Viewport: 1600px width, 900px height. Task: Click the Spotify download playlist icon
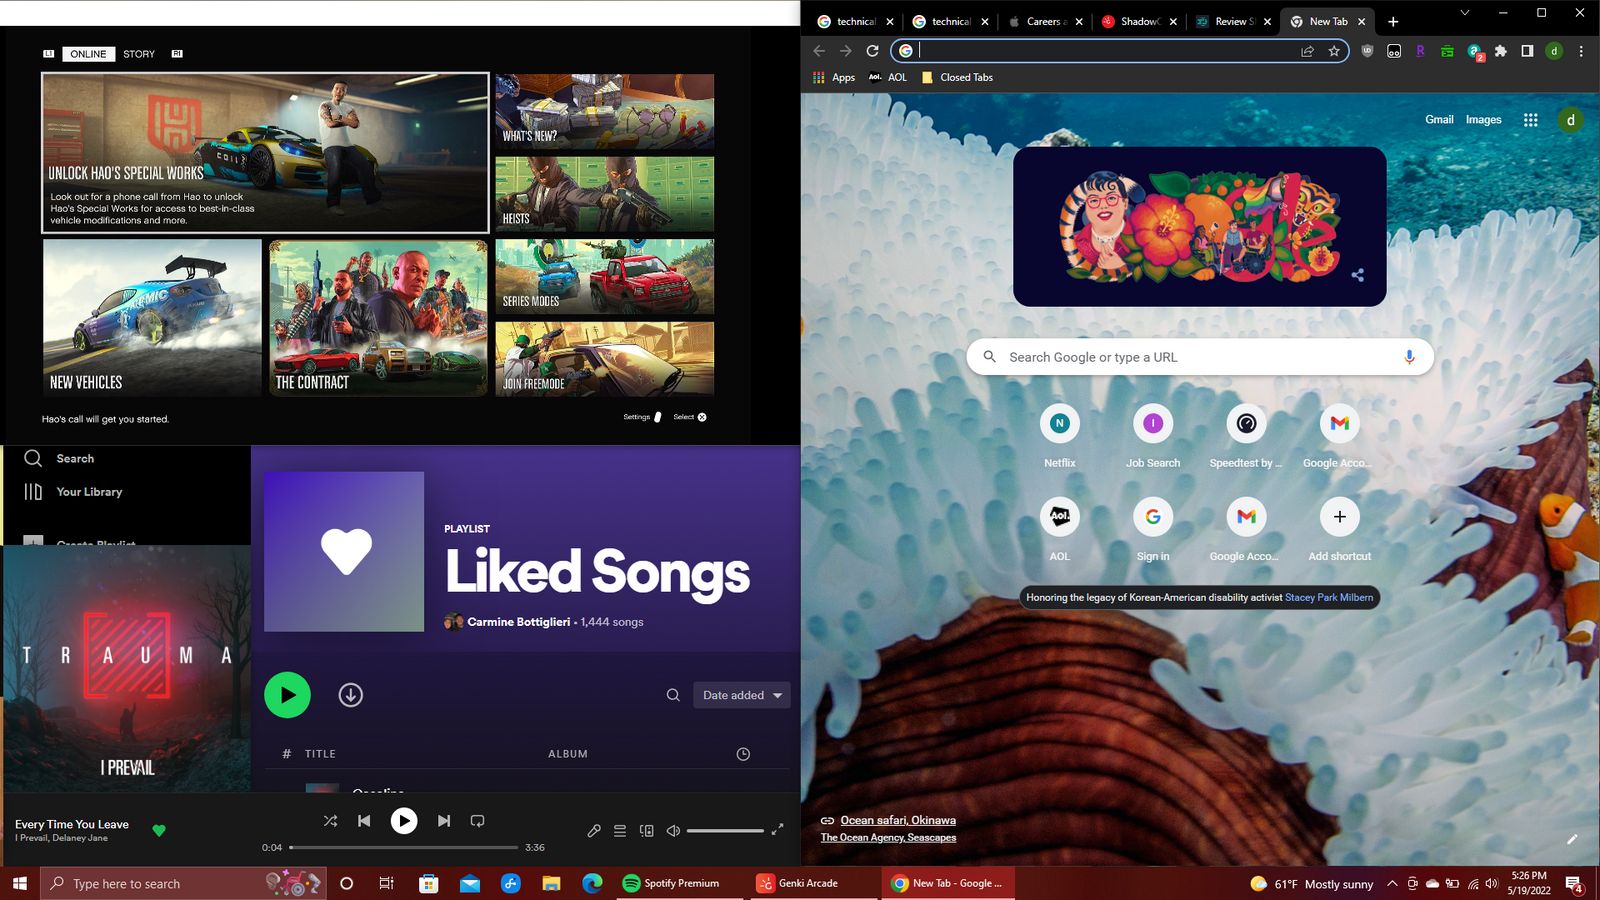coord(350,695)
